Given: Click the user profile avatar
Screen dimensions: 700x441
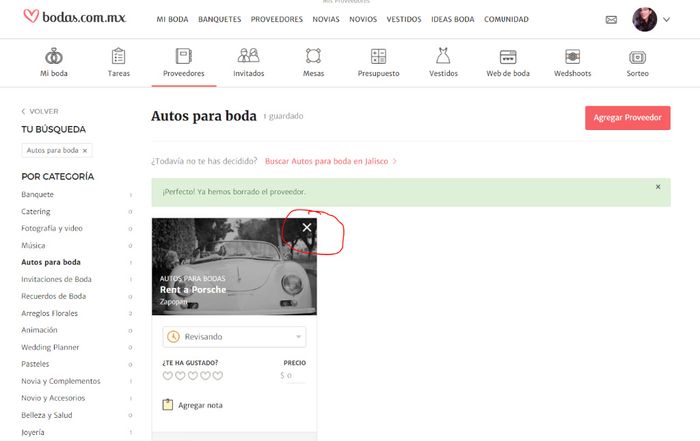Looking at the screenshot, I should coord(644,19).
